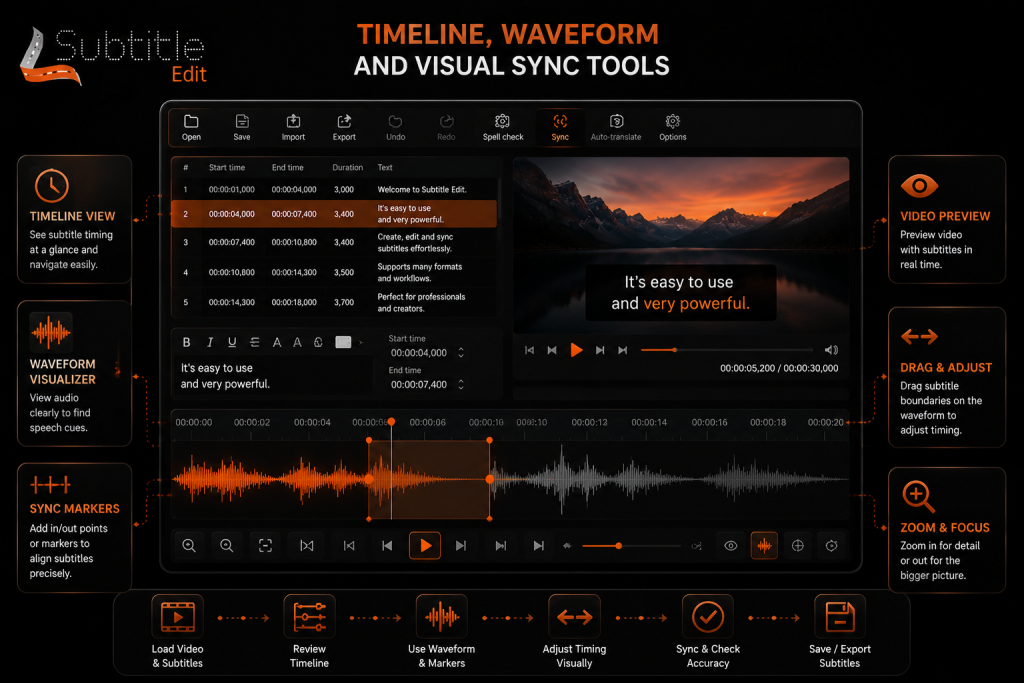
Task: Click the Drag & Adjust arrows icon
Action: click(x=920, y=337)
